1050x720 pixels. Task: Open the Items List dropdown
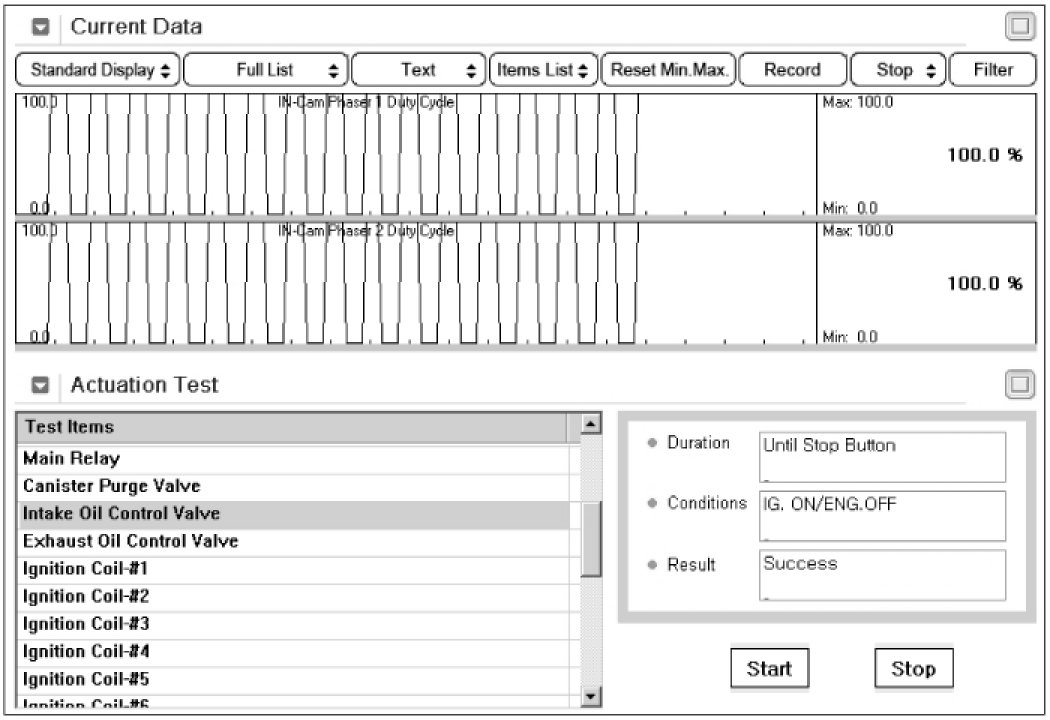point(543,70)
